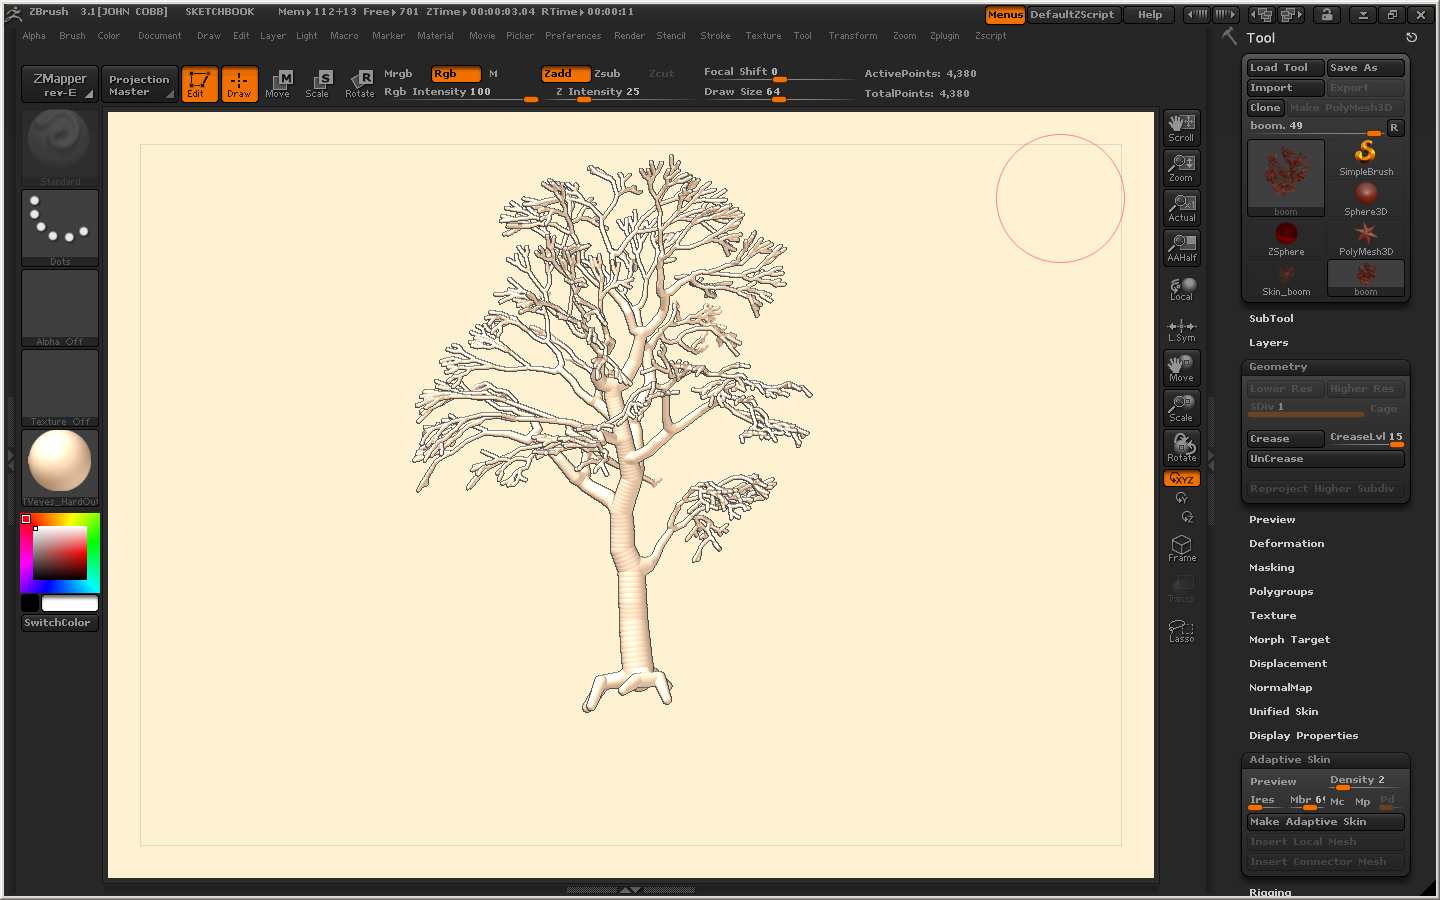Click Make Adaptive Skin
The height and width of the screenshot is (900, 1440).
click(x=1326, y=822)
